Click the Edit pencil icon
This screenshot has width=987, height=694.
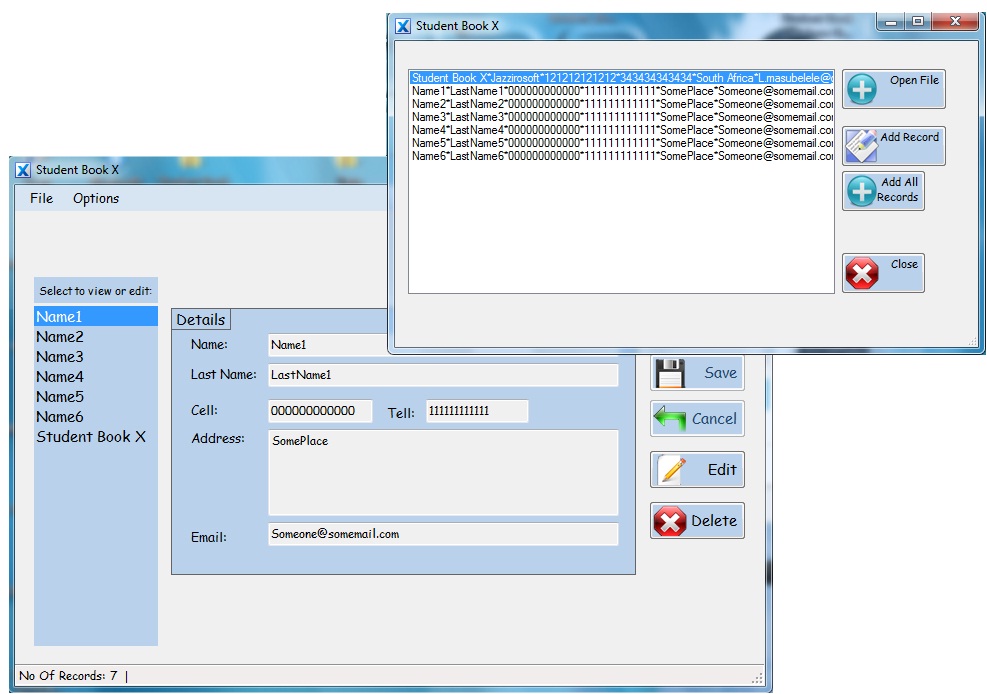[x=670, y=470]
